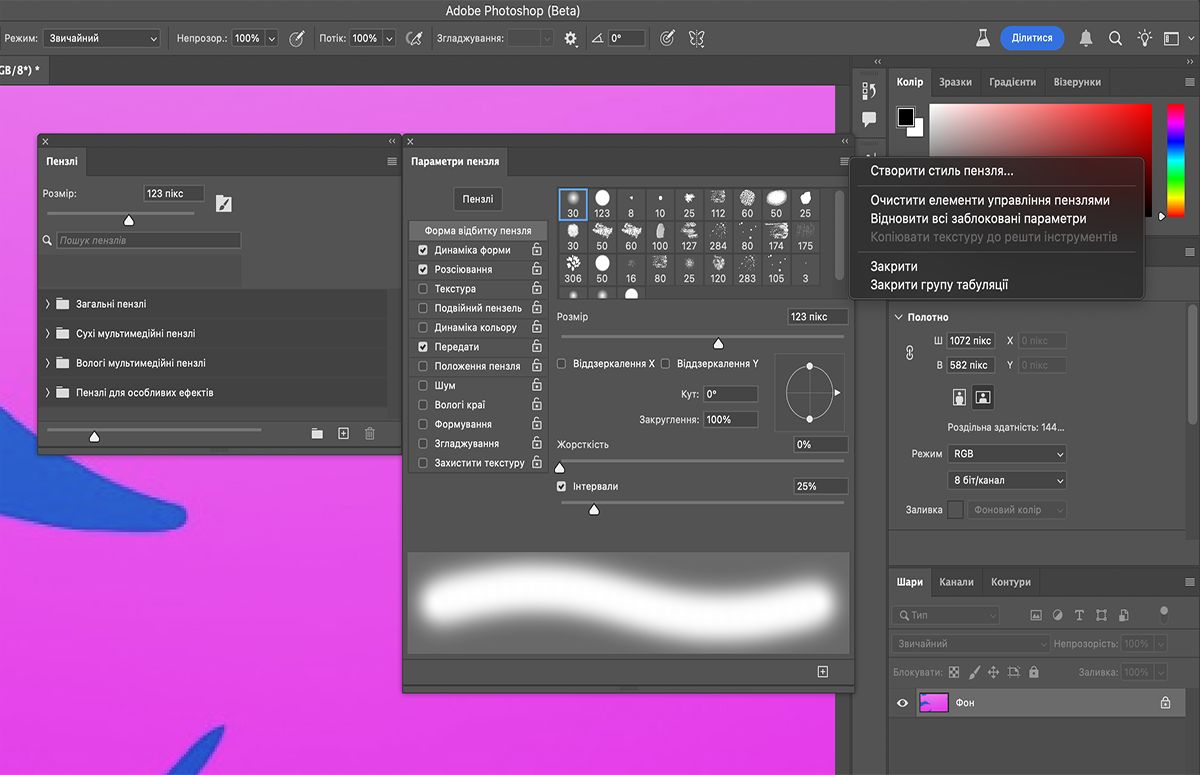Click the Жорсткість slider handle
This screenshot has height=775, width=1200.
559,467
